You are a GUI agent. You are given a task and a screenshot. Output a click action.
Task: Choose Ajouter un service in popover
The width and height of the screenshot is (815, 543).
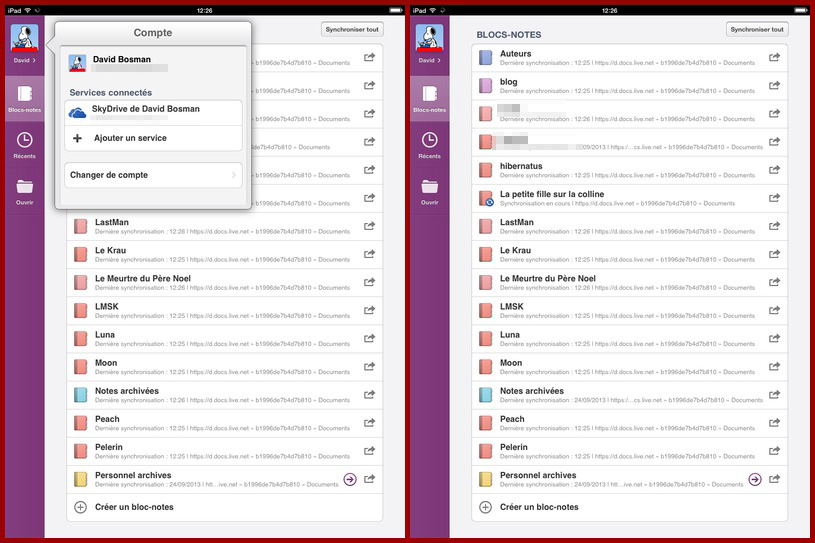point(153,138)
